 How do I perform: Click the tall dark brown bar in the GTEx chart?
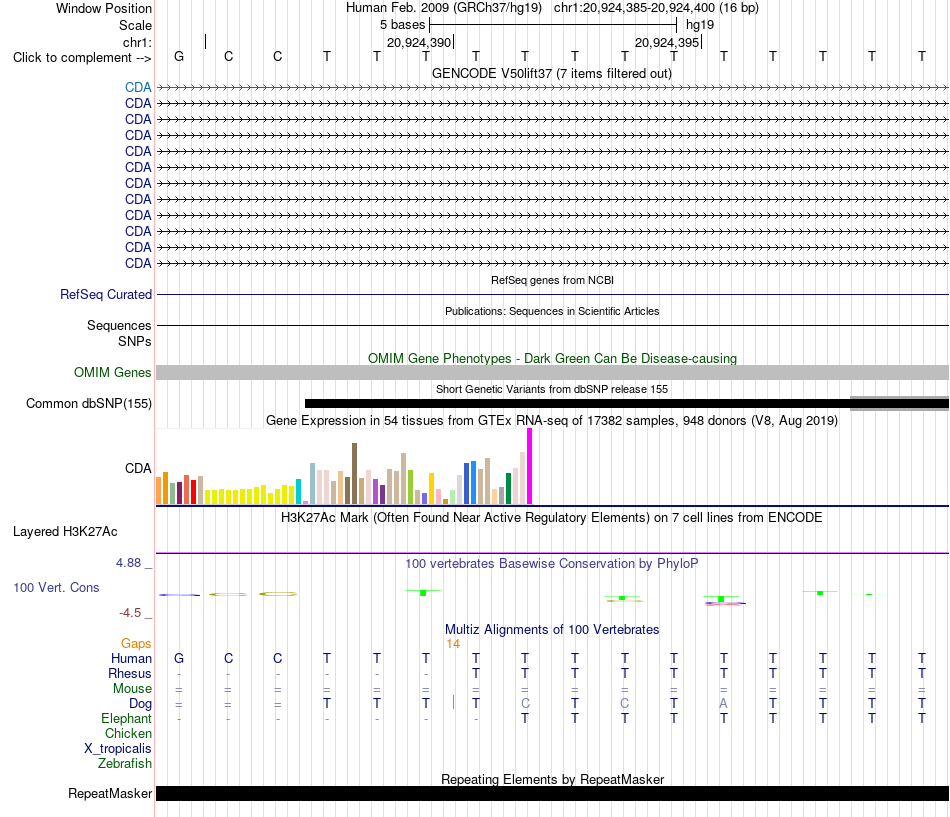(354, 473)
